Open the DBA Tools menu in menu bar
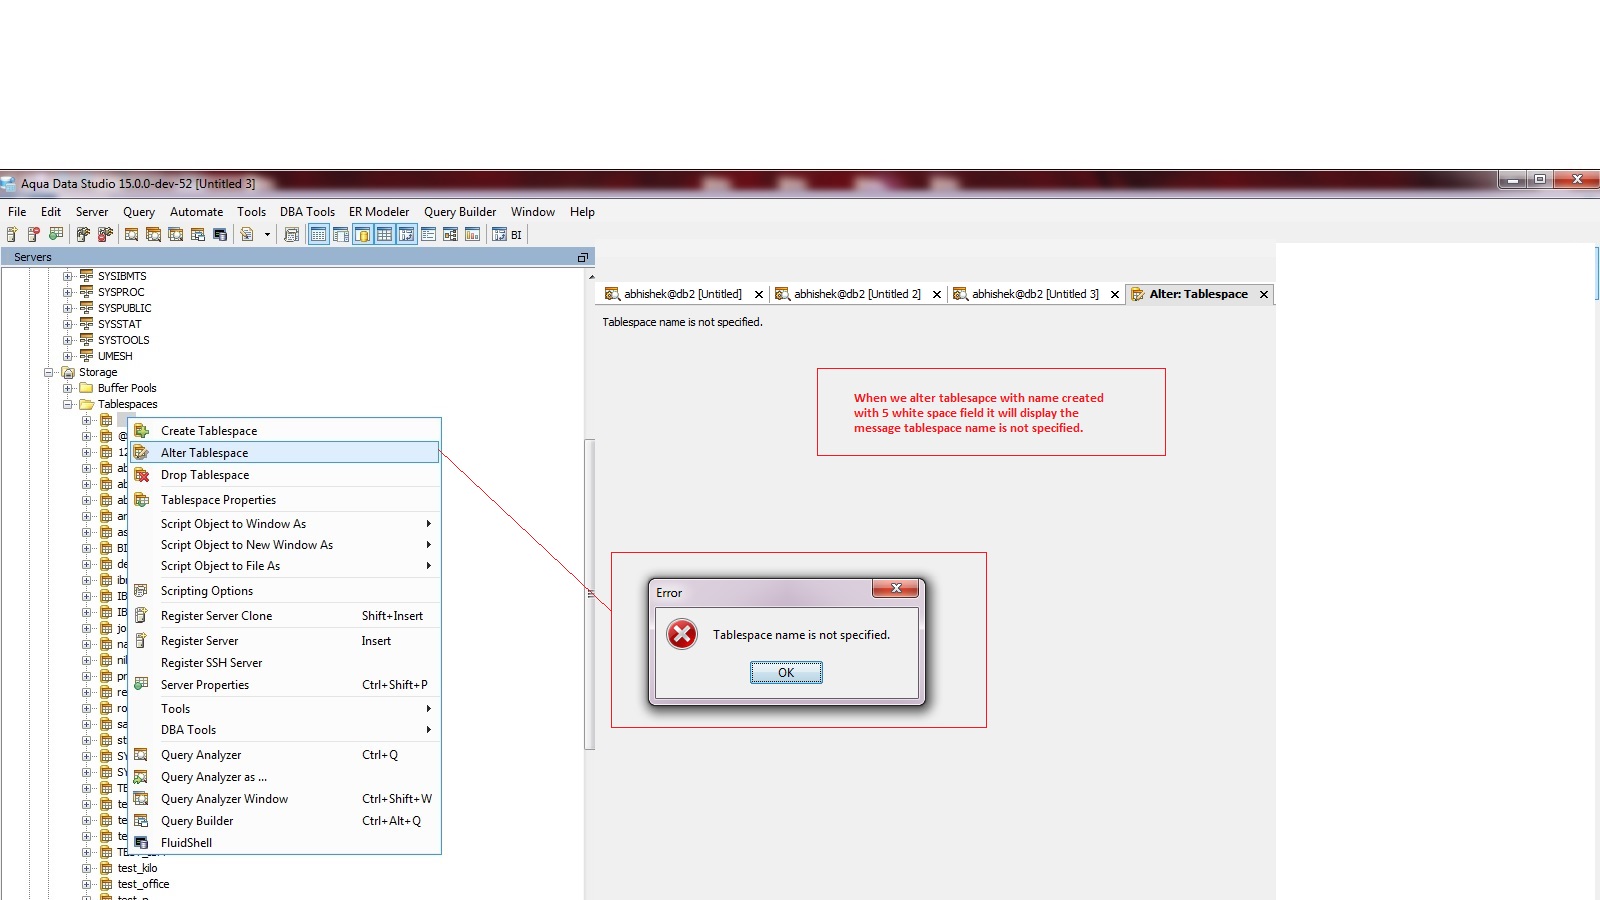Viewport: 1600px width, 900px height. pos(307,212)
